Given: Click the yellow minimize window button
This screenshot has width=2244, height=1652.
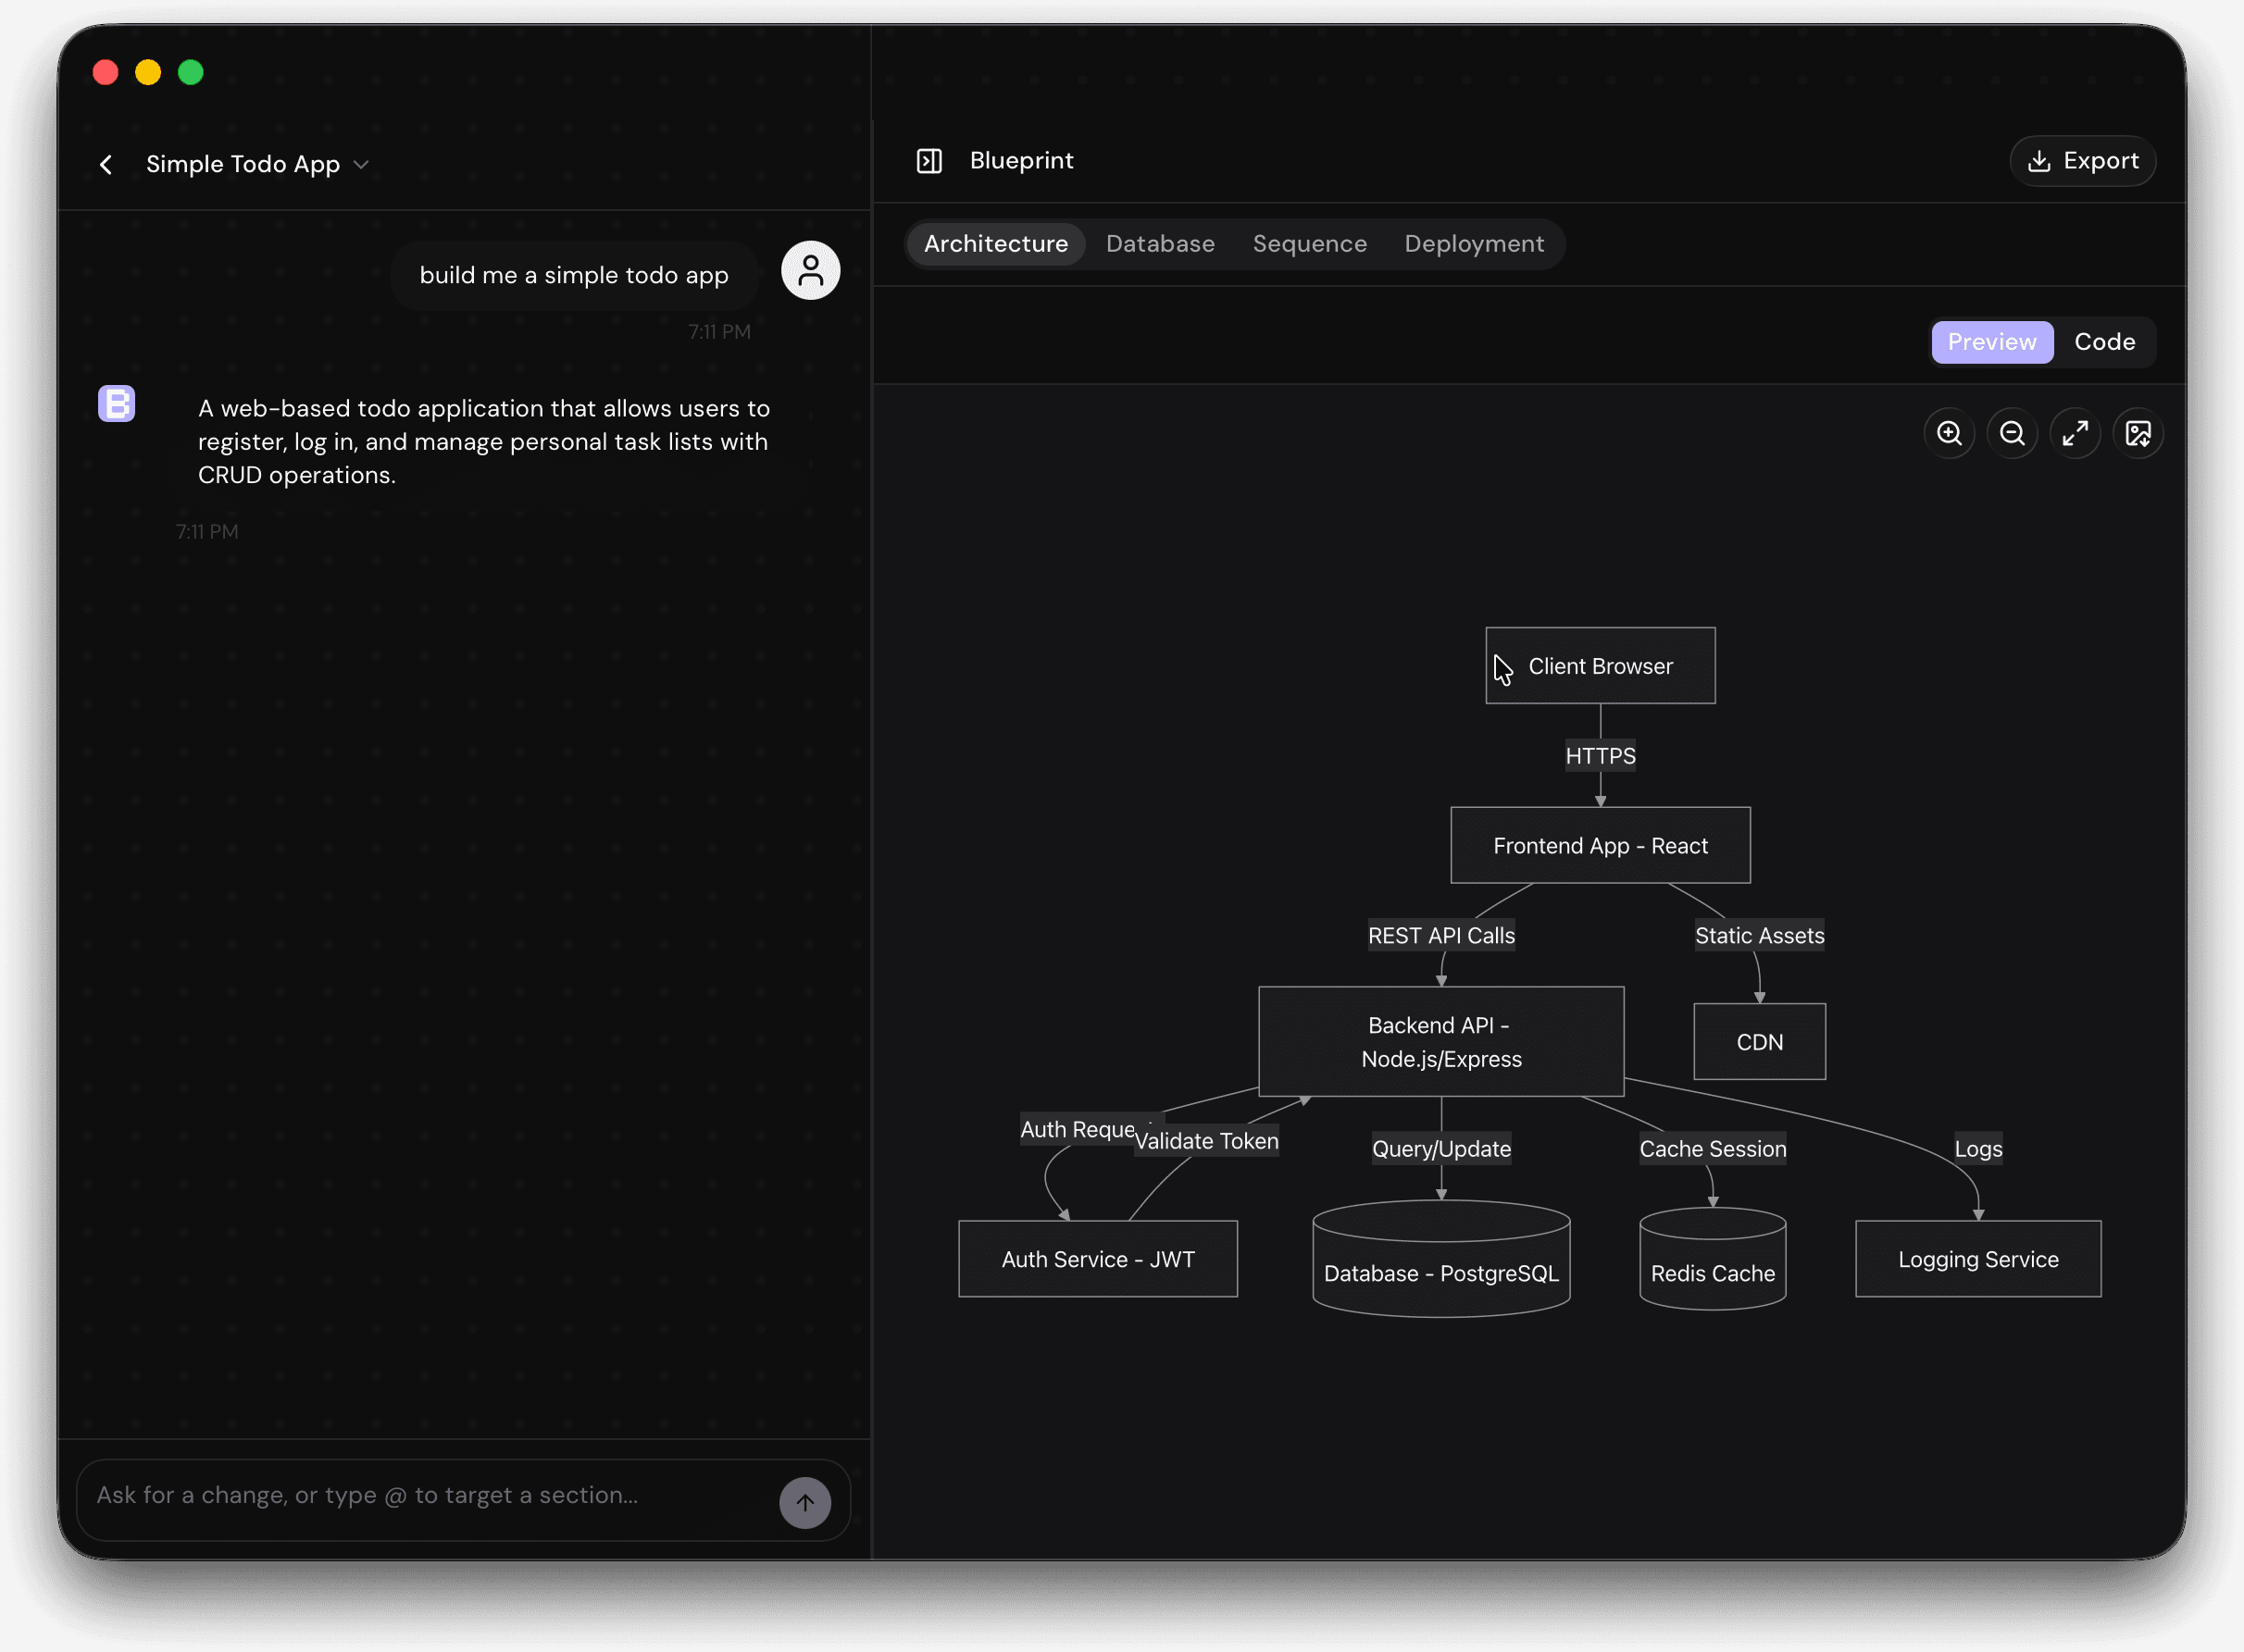Looking at the screenshot, I should (x=148, y=72).
